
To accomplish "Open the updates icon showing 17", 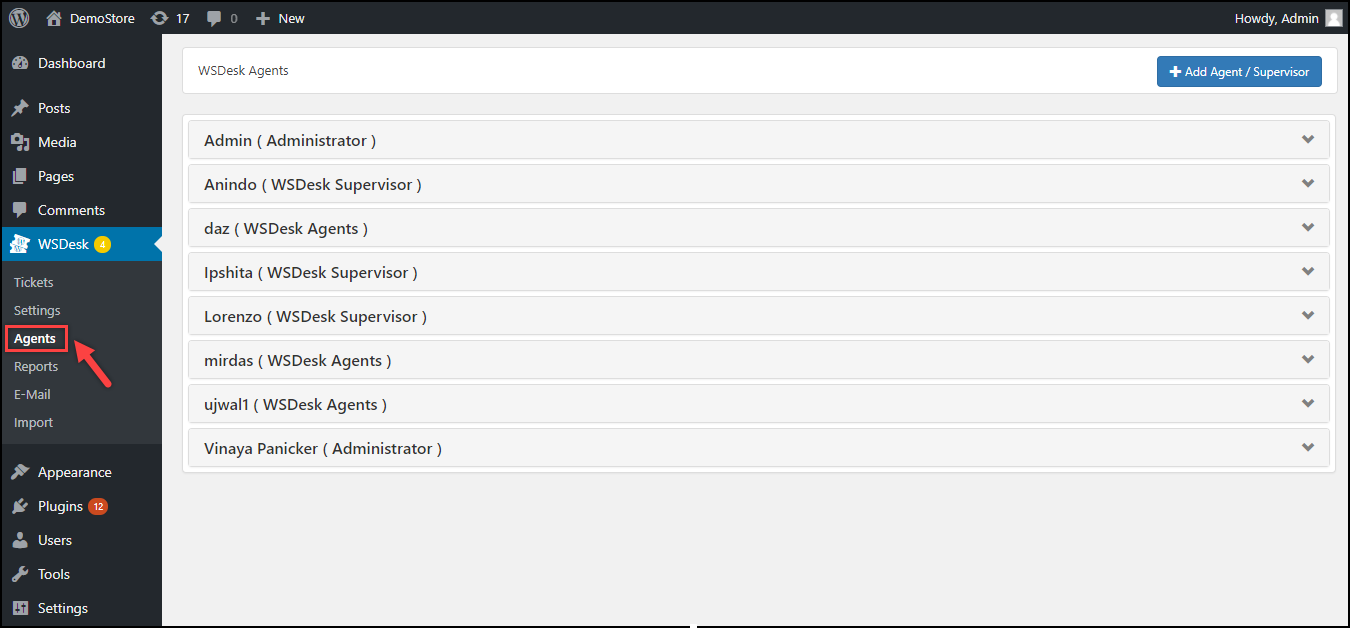I will point(159,18).
